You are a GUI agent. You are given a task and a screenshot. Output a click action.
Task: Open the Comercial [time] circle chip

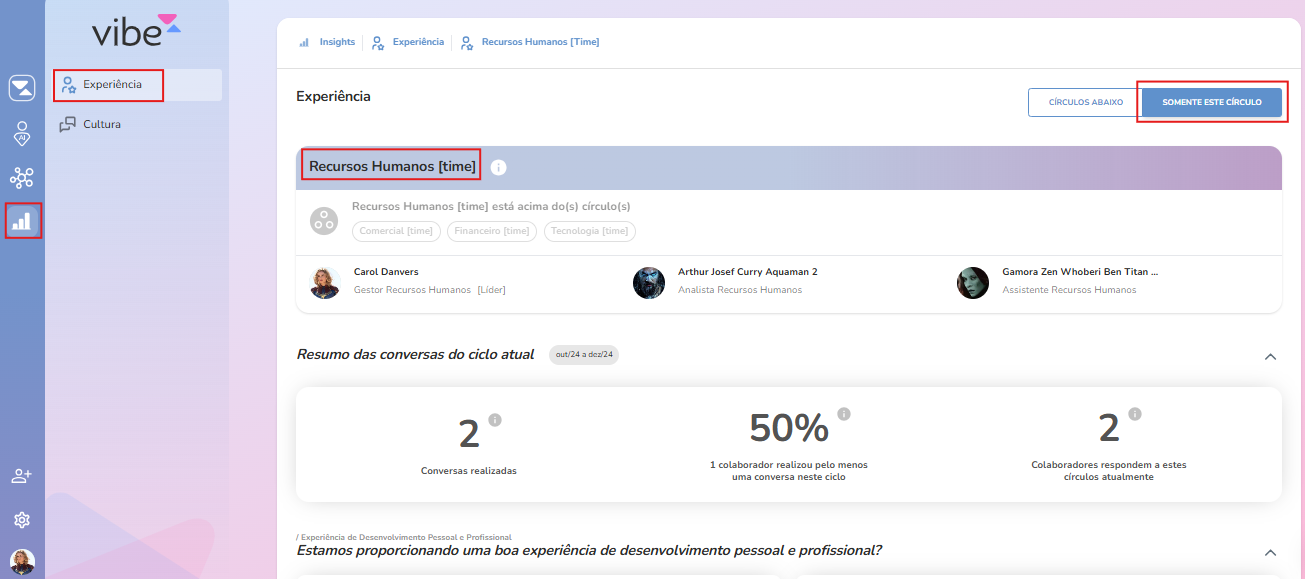tap(397, 231)
